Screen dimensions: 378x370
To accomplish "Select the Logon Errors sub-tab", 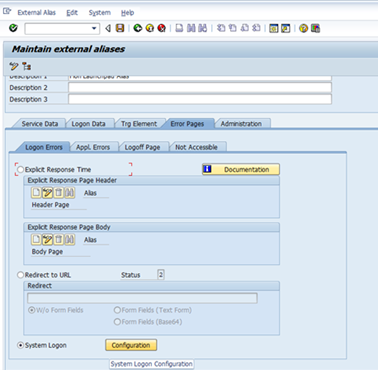I will point(44,147).
